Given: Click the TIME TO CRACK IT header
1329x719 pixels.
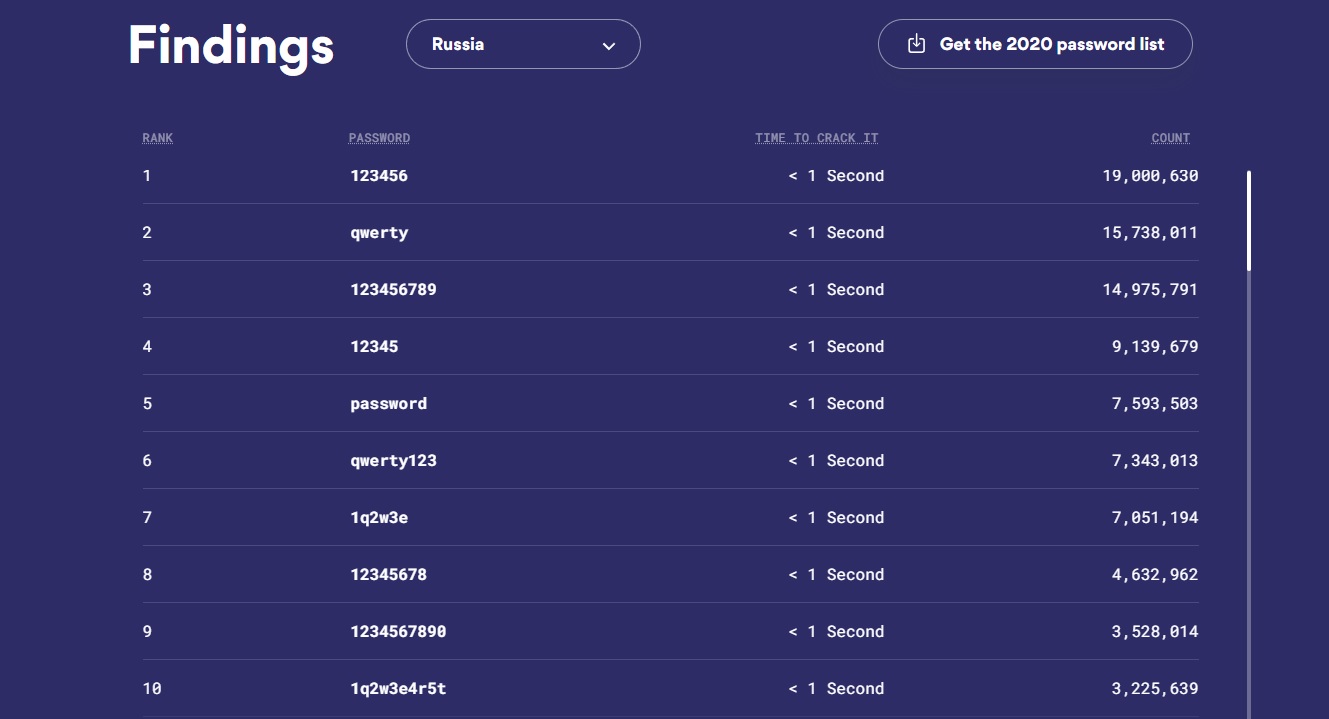Looking at the screenshot, I should pyautogui.click(x=816, y=138).
